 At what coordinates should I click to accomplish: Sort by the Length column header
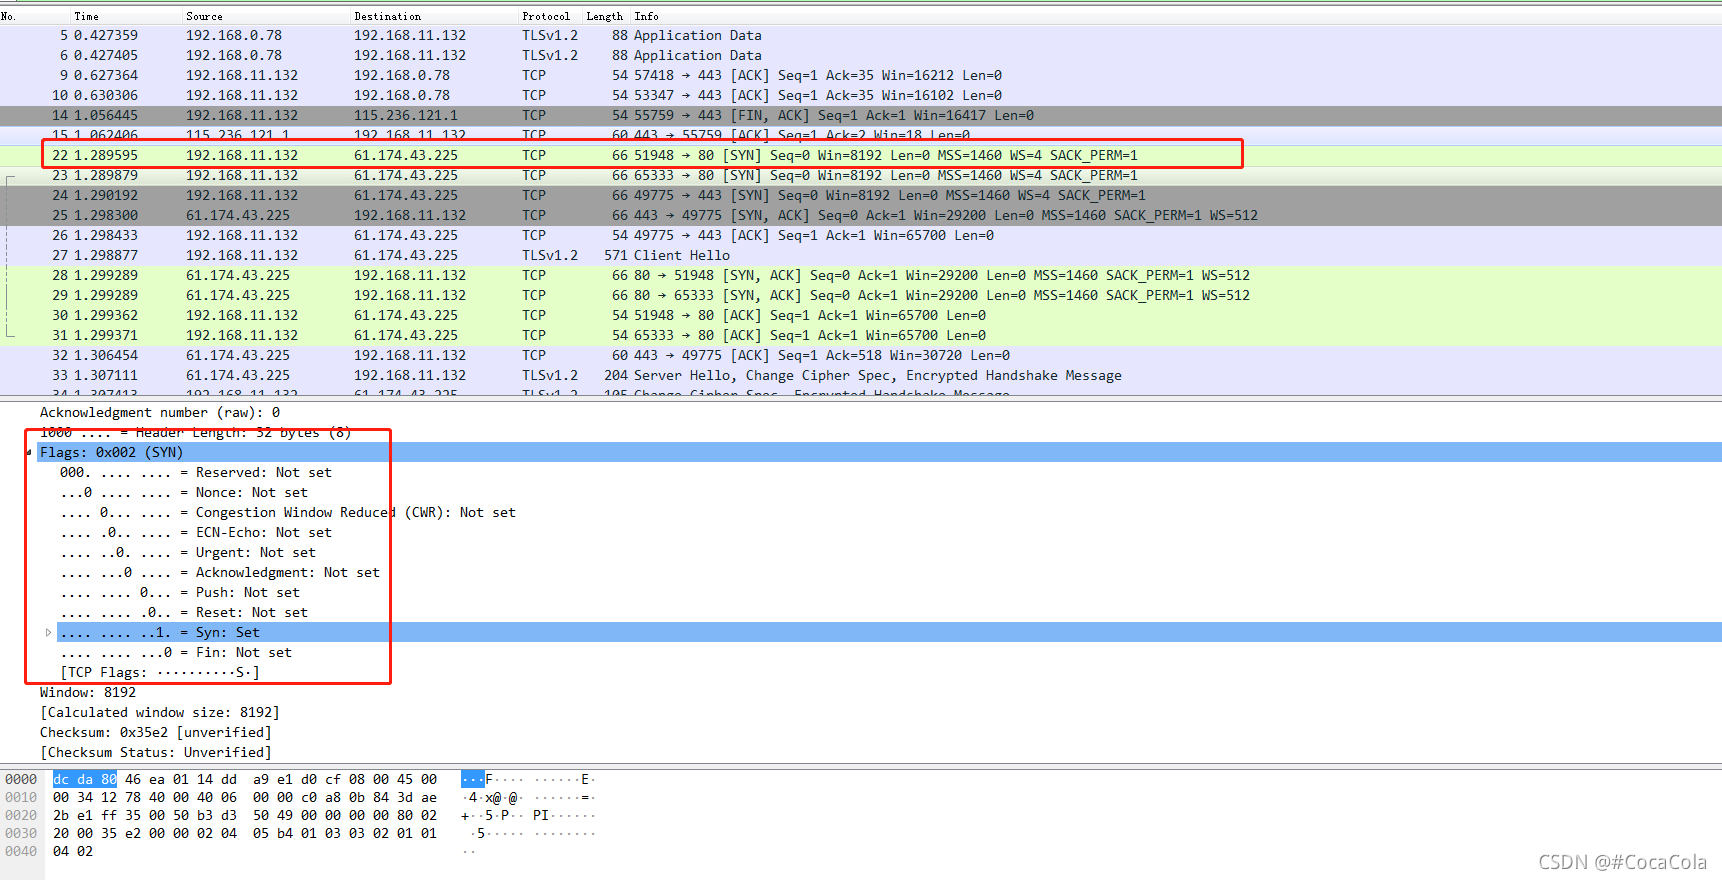(604, 16)
